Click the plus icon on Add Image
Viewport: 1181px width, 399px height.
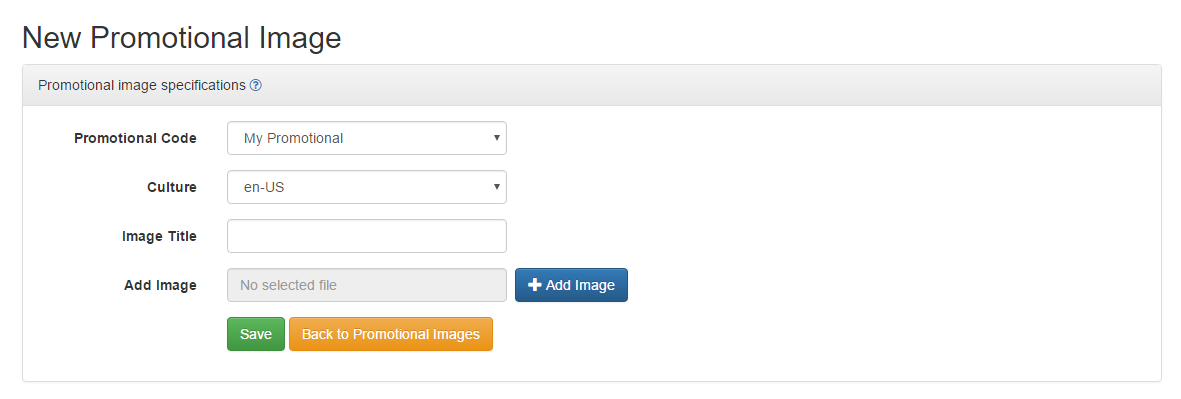pyautogui.click(x=535, y=285)
